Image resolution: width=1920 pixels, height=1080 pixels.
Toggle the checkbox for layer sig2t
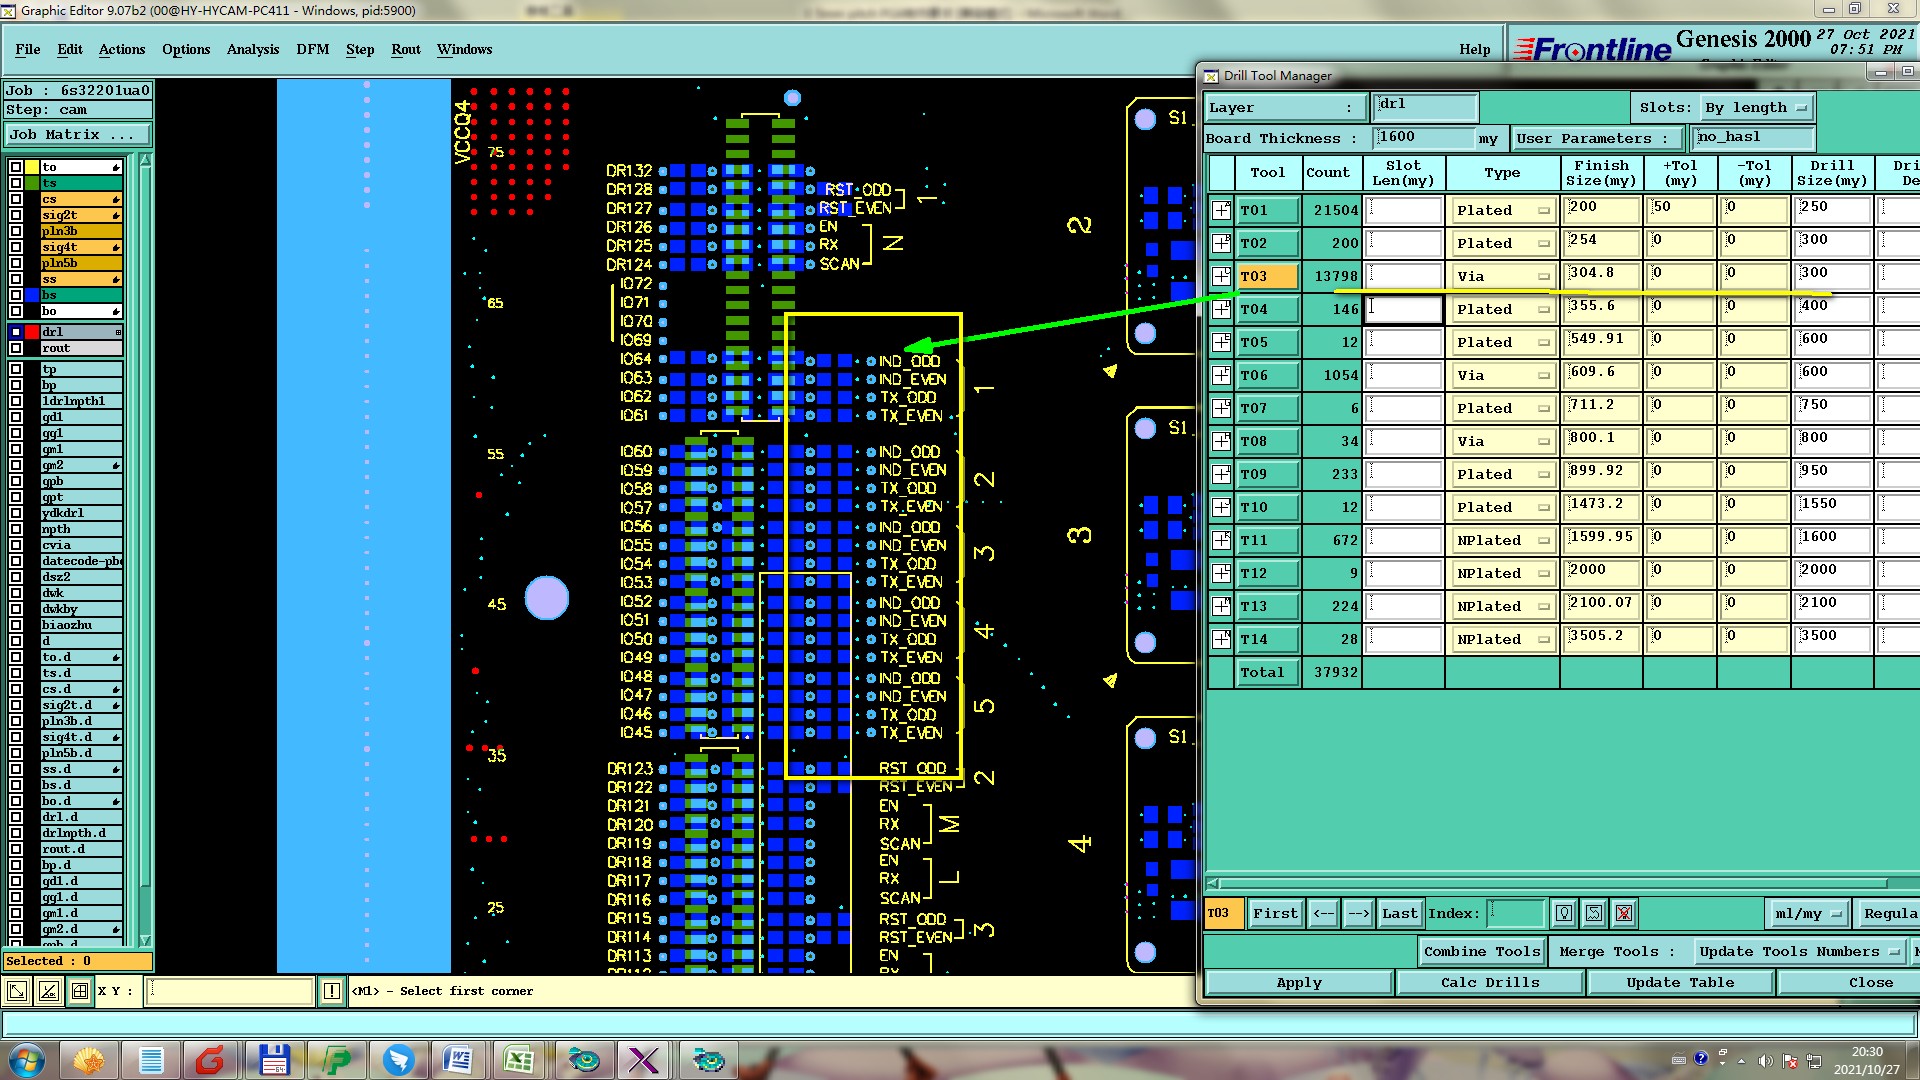[x=16, y=215]
